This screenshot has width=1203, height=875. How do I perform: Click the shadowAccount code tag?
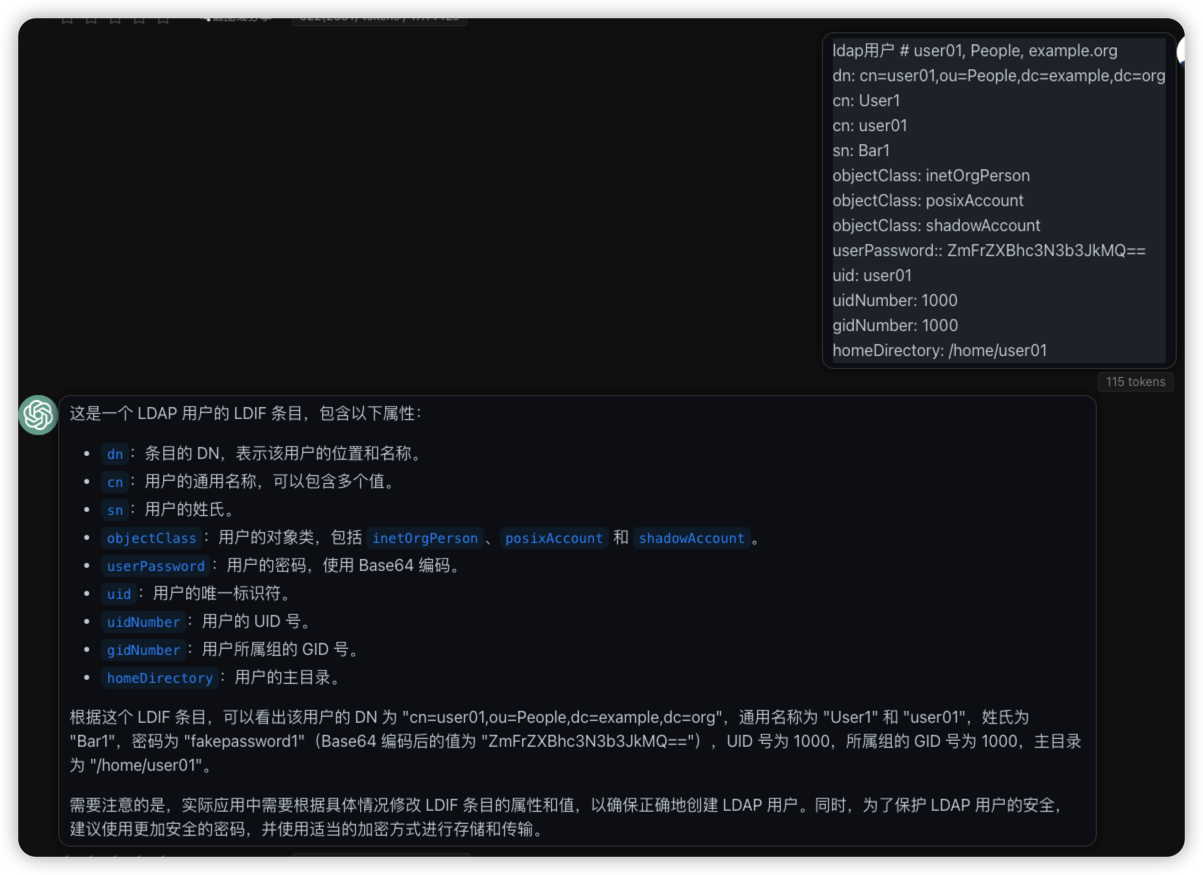point(692,538)
